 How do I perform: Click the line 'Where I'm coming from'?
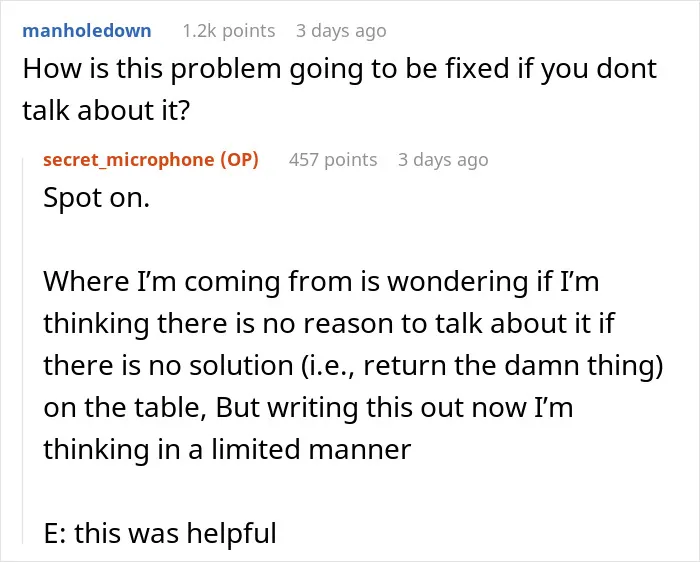(321, 283)
